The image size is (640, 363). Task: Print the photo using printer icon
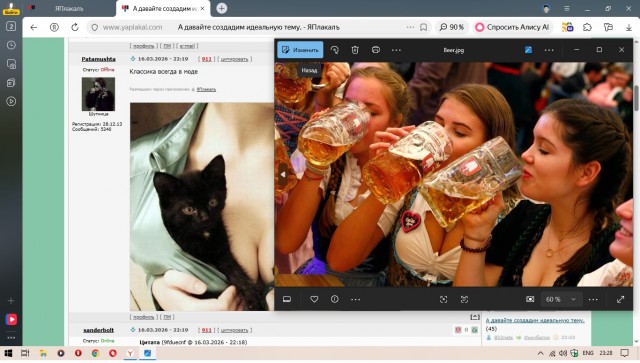(376, 50)
